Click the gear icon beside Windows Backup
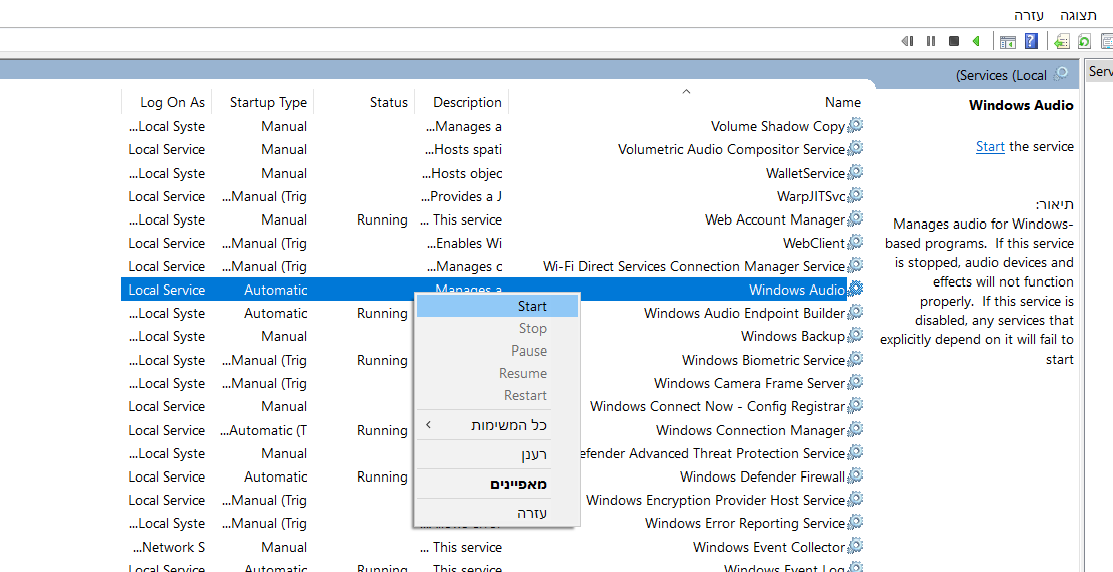 coord(855,337)
